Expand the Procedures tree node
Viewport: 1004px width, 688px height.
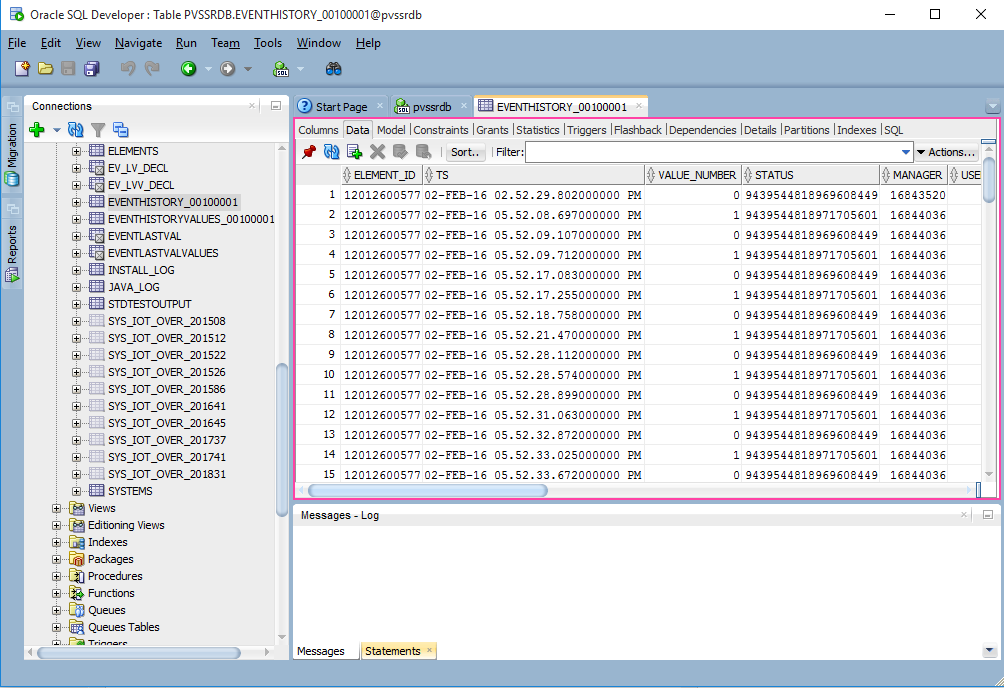[57, 576]
